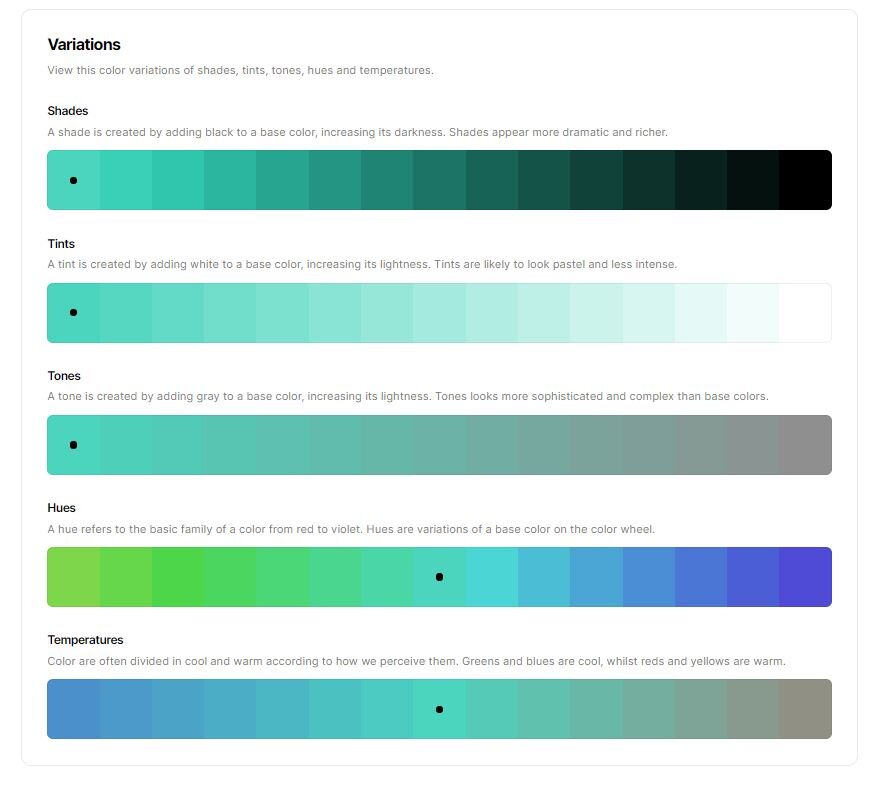884x786 pixels.
Task: Select the fourth swatch in the Tones row
Action: click(x=230, y=445)
